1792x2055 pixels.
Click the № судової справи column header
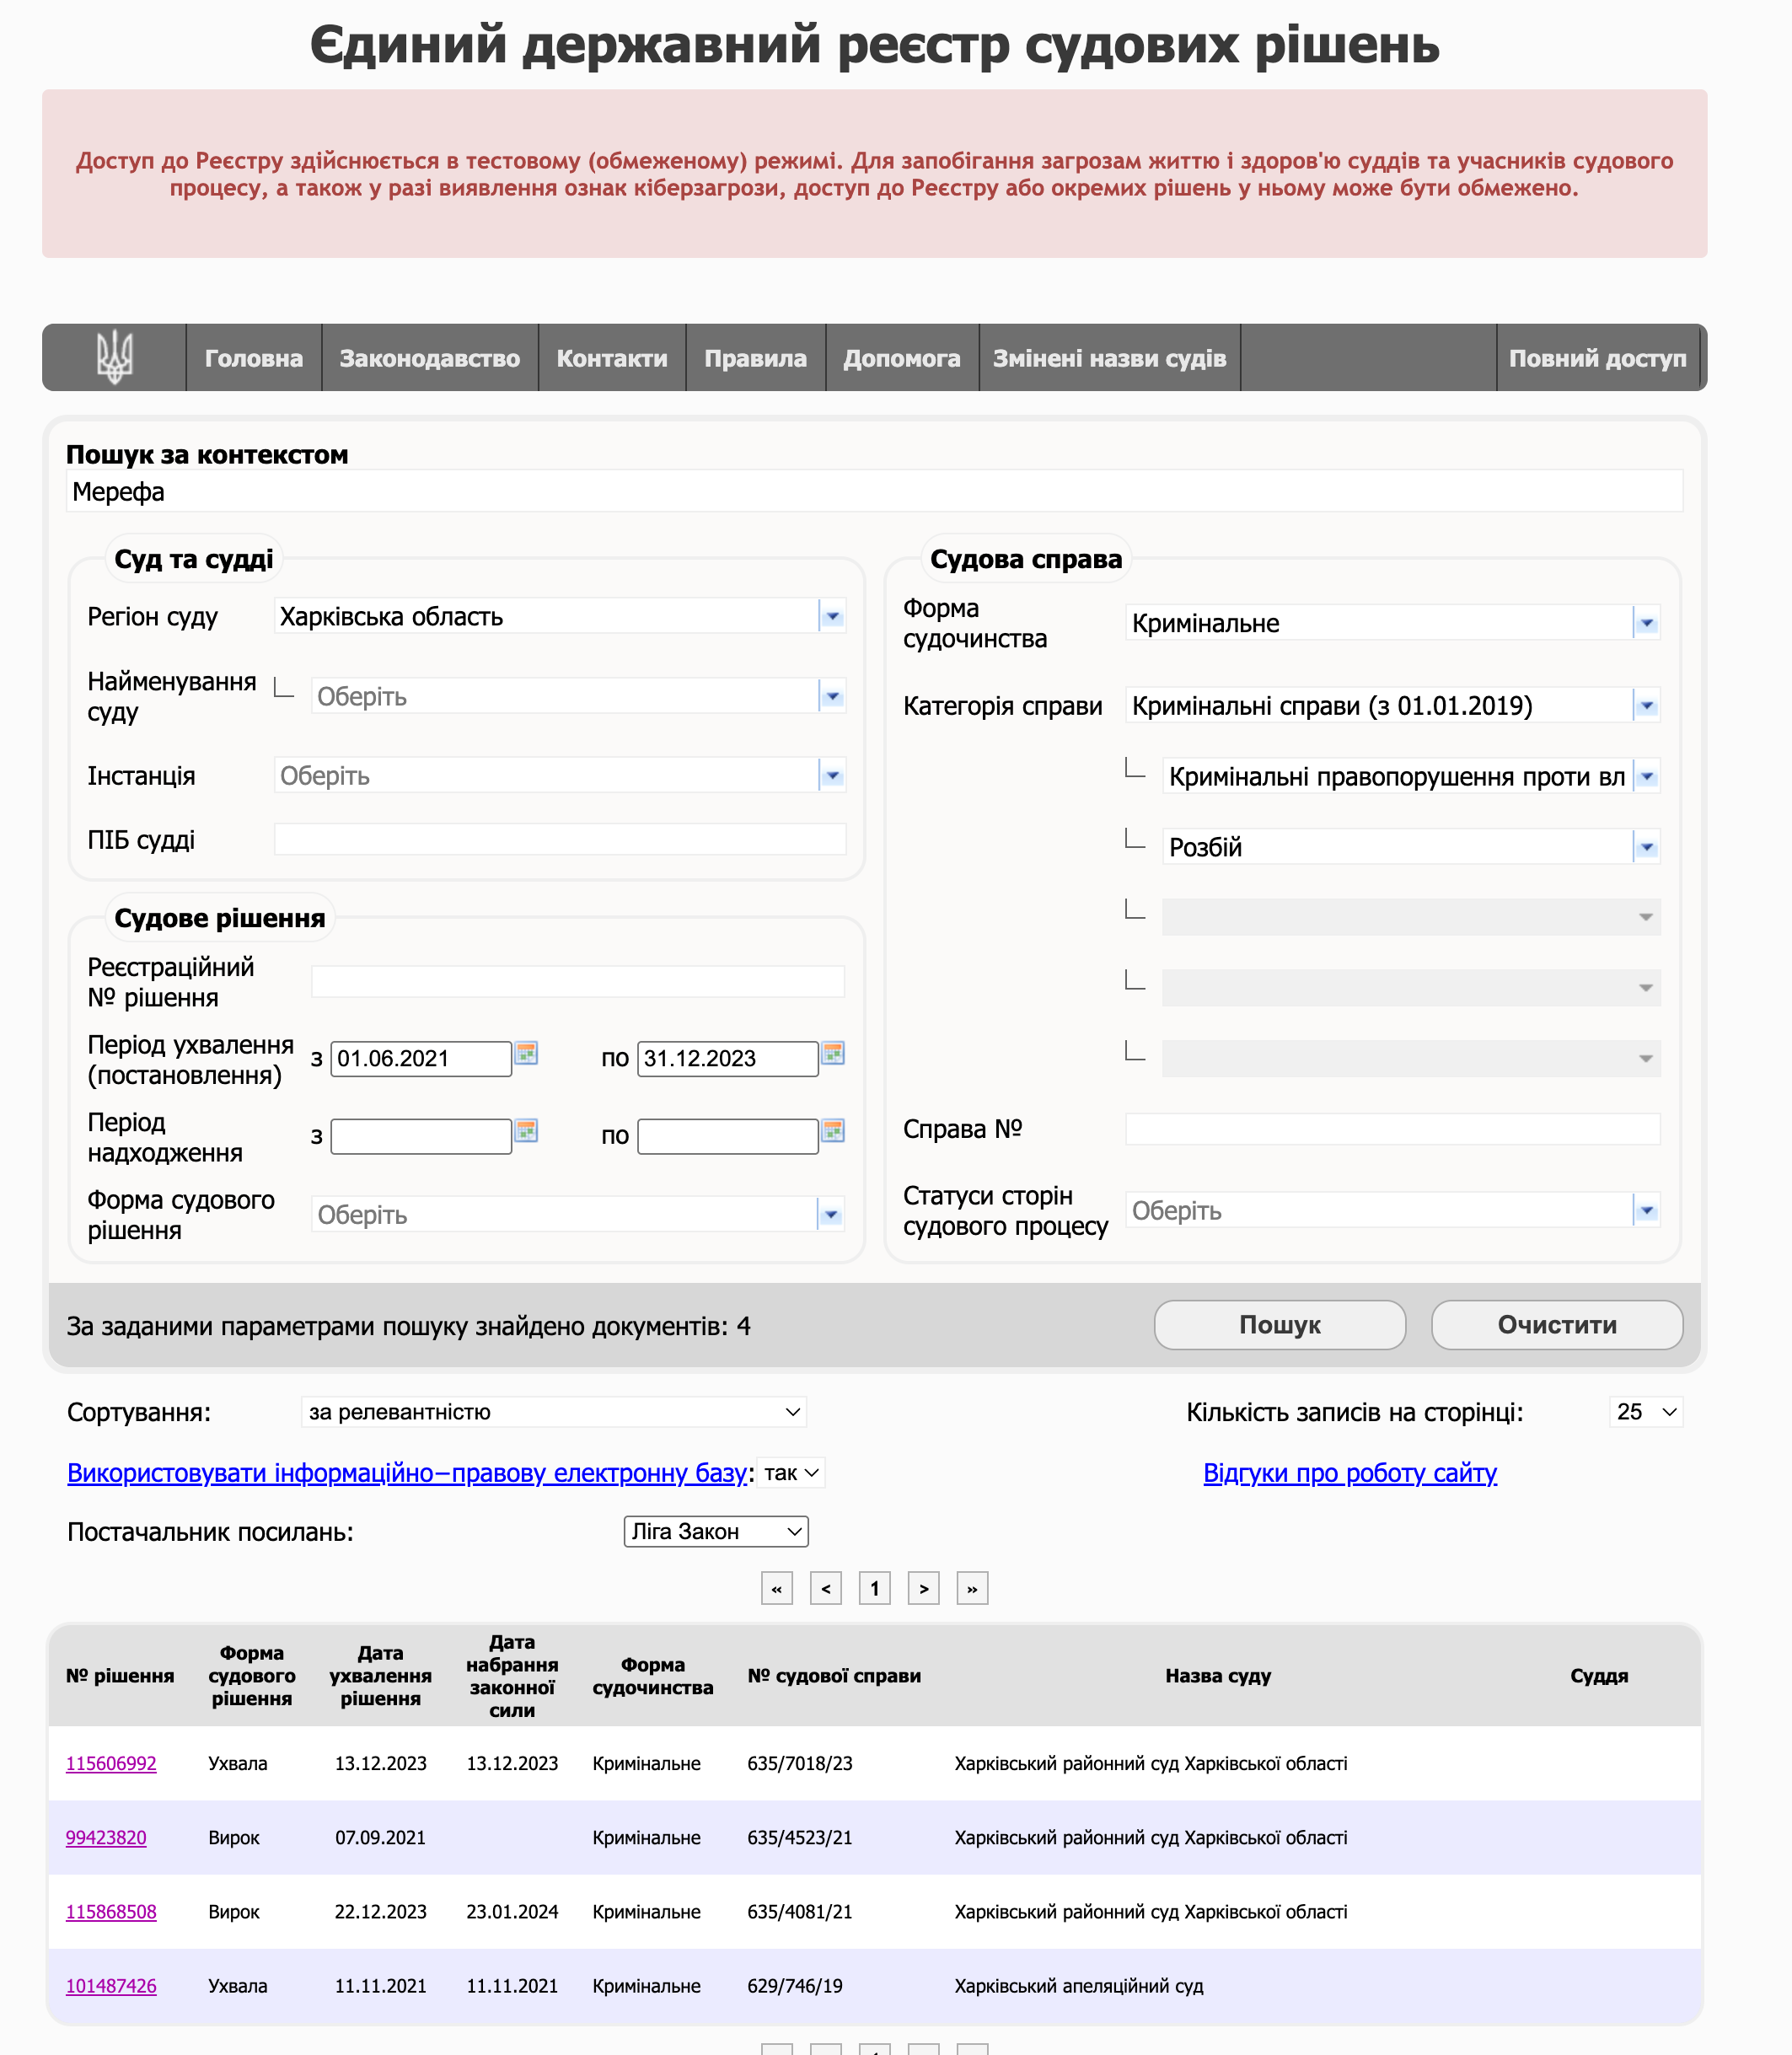click(834, 1675)
